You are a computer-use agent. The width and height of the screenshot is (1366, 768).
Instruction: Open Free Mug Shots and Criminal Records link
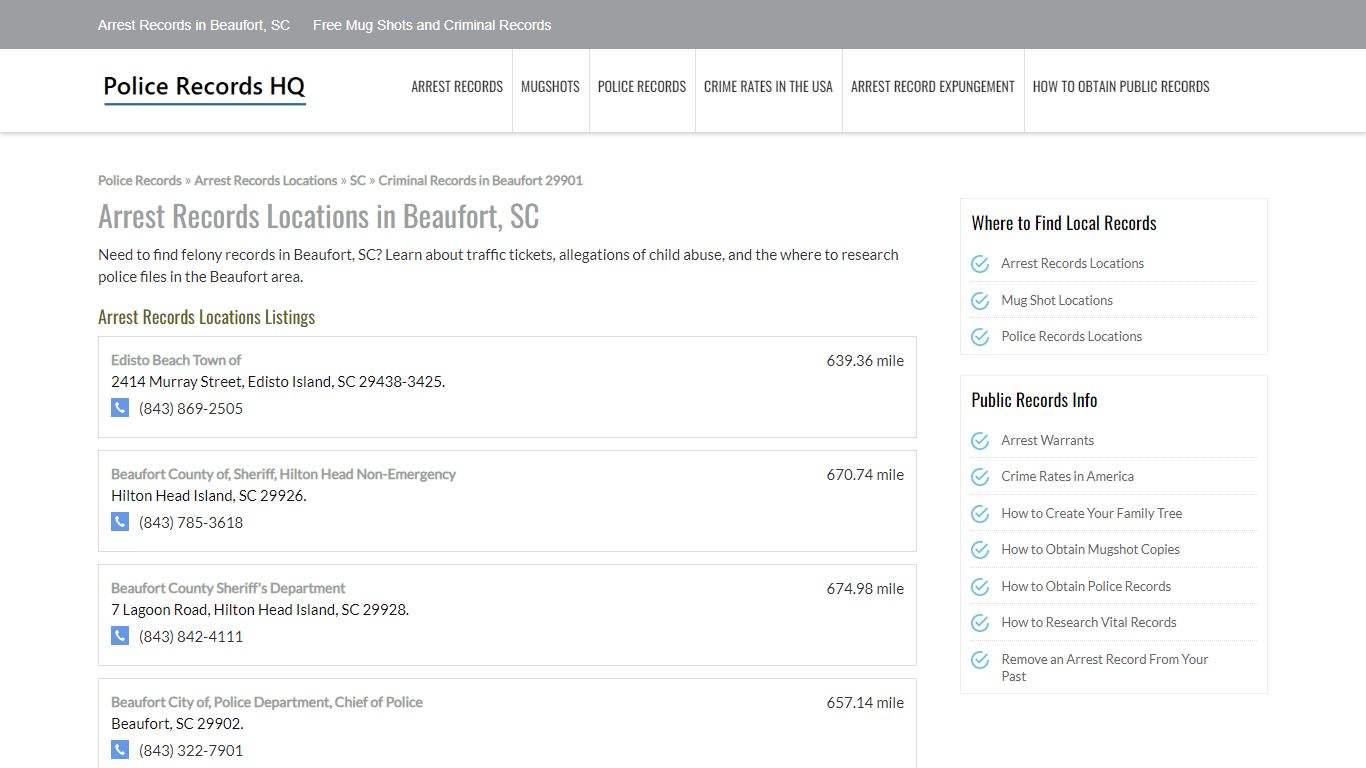coord(432,25)
